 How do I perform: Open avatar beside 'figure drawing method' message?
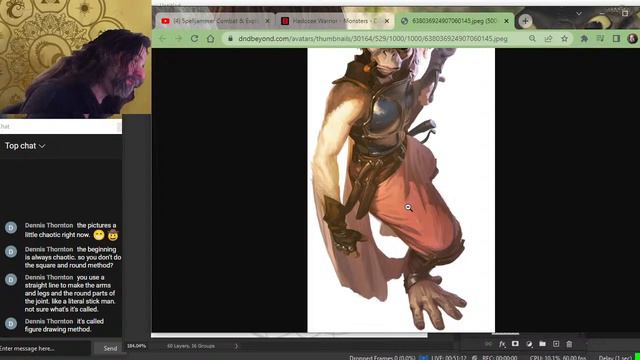click(11, 324)
